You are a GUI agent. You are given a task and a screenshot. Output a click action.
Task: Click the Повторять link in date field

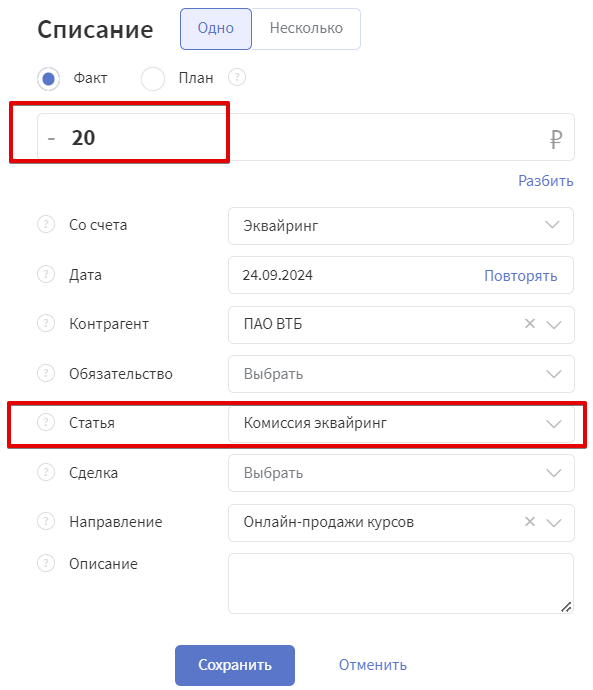pos(520,275)
